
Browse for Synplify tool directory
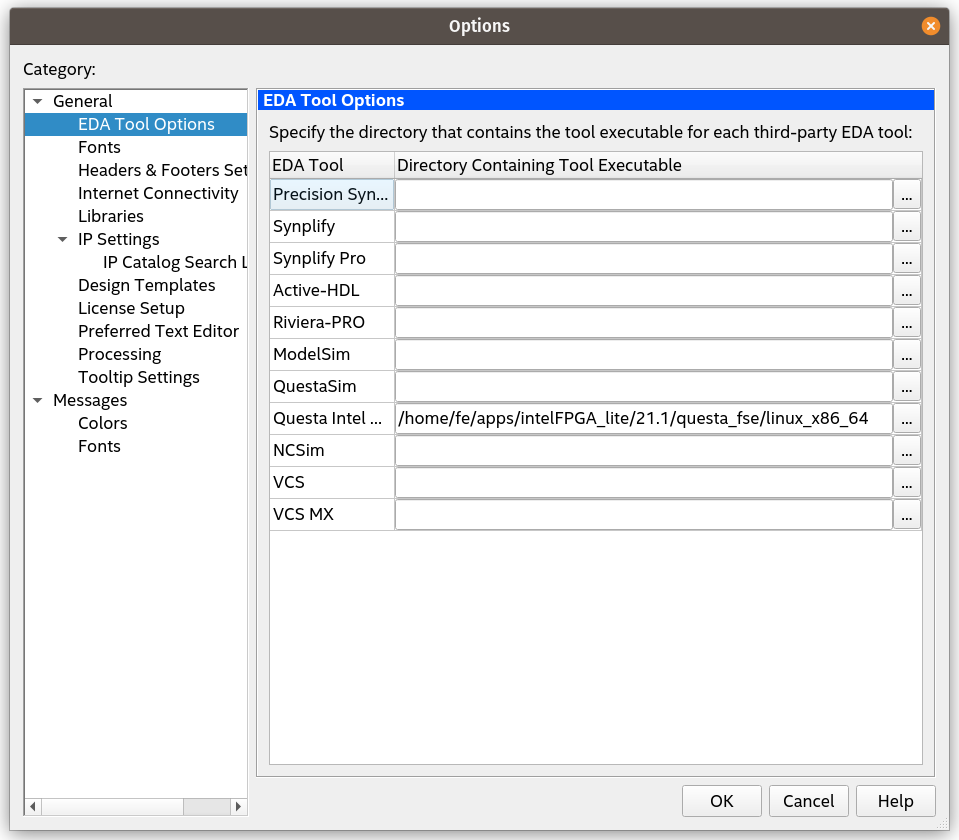(x=906, y=226)
